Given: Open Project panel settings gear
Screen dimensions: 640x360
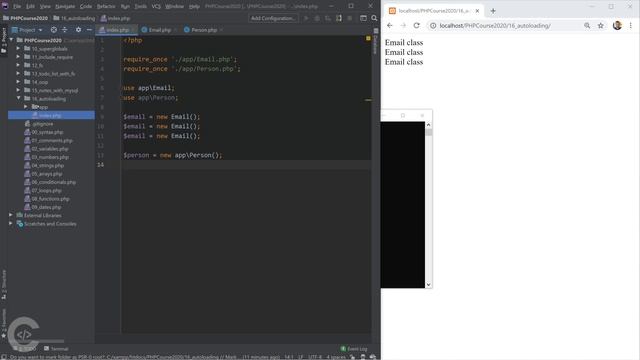Looking at the screenshot, I should pyautogui.click(x=78, y=30).
